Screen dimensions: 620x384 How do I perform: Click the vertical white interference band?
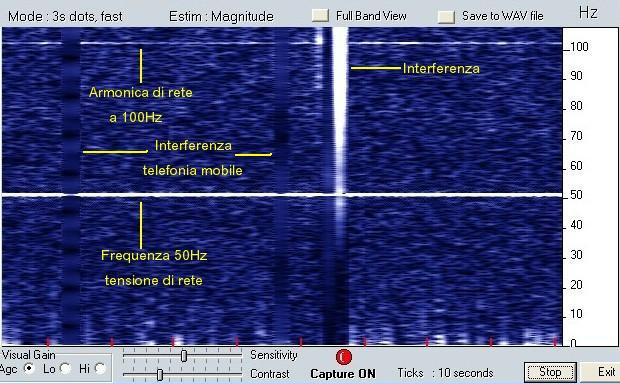click(340, 111)
